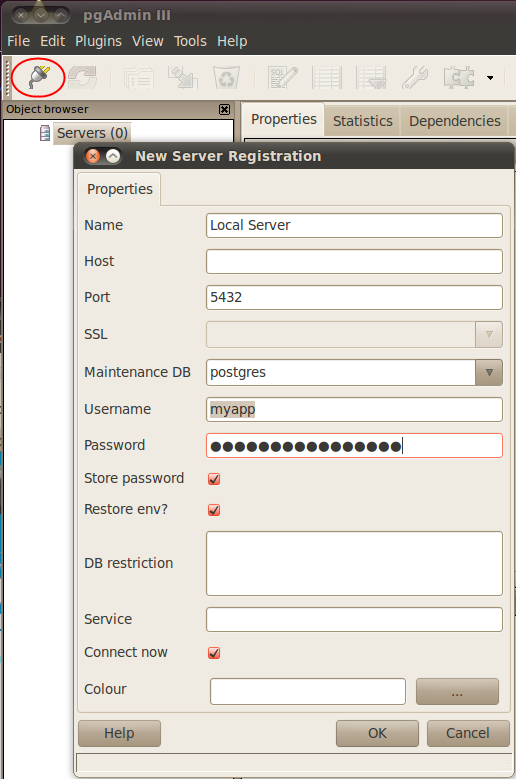
Task: Click the Maintenance wrench icon
Action: 415,78
